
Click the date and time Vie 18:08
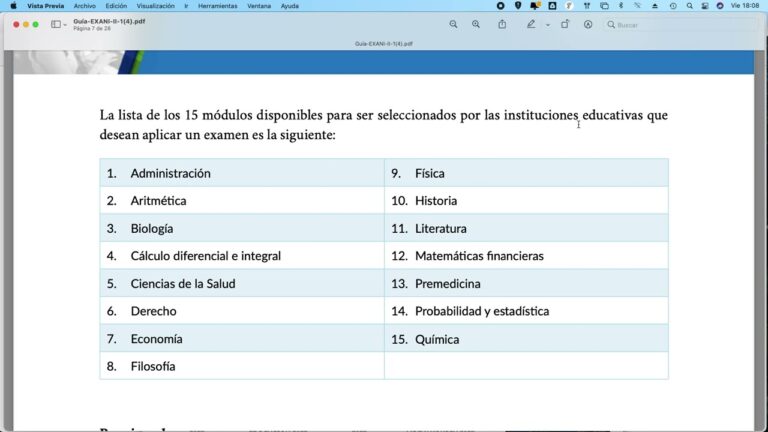click(x=744, y=6)
